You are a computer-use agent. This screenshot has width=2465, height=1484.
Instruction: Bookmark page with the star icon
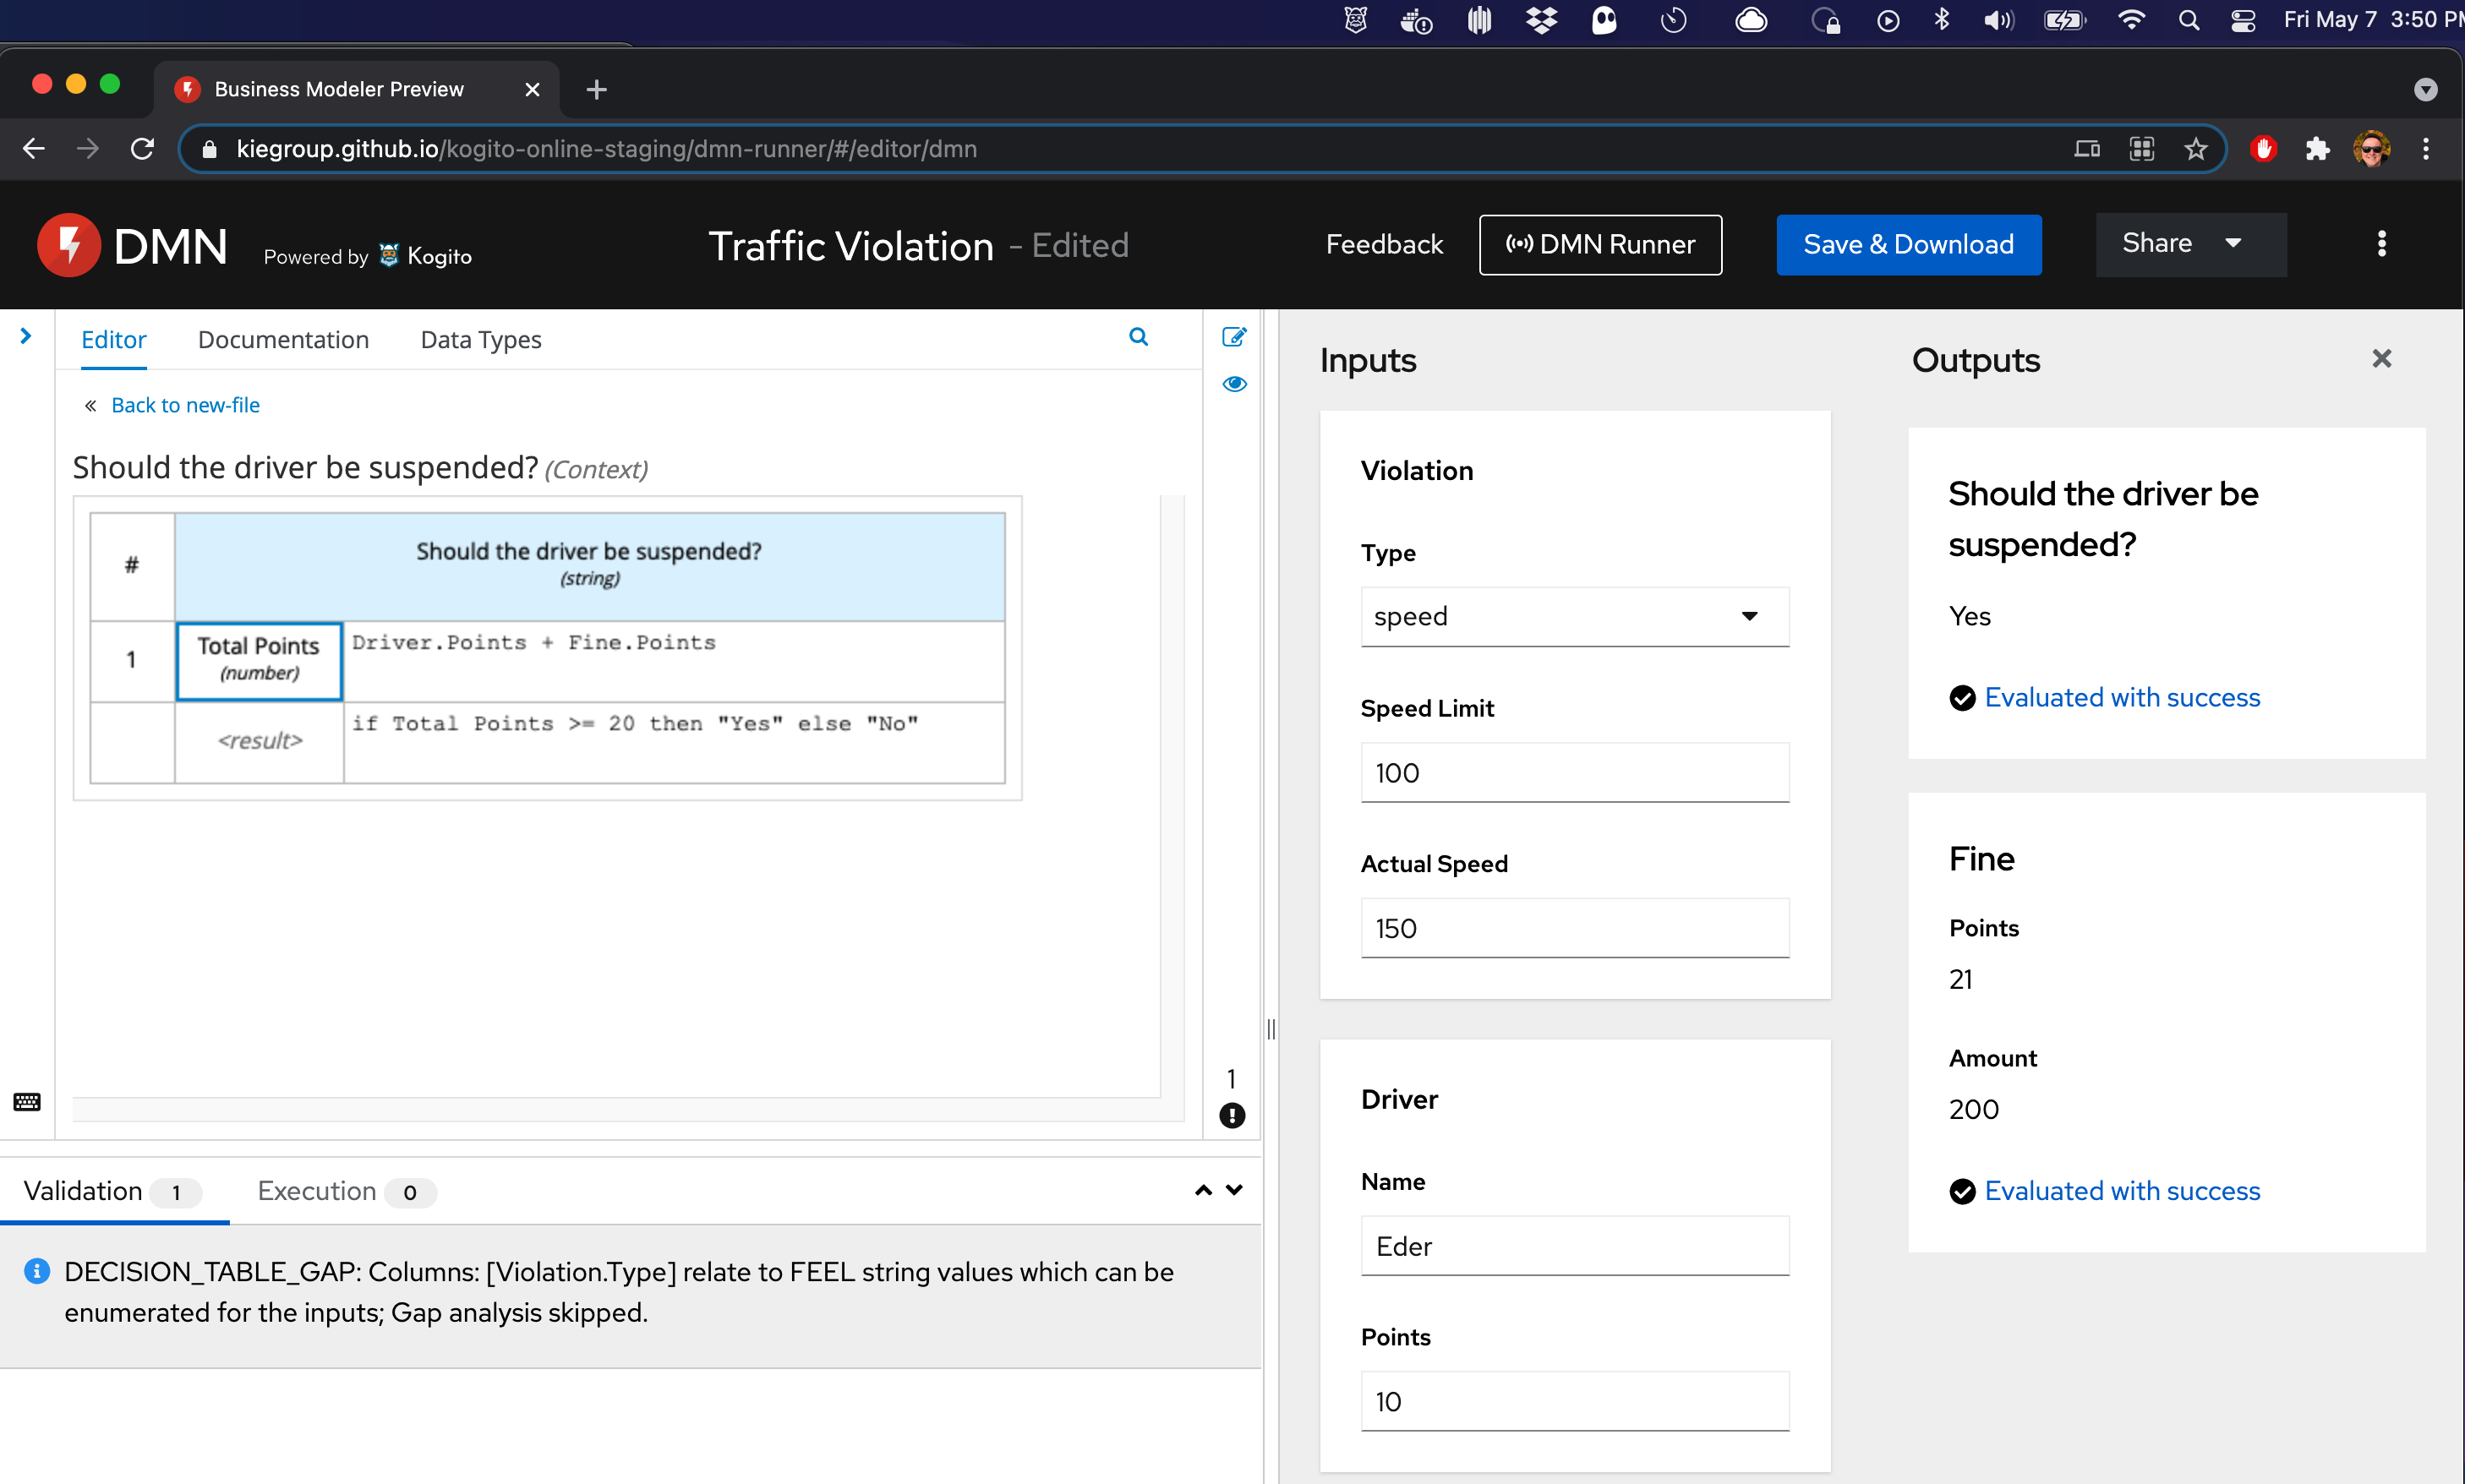2196,149
